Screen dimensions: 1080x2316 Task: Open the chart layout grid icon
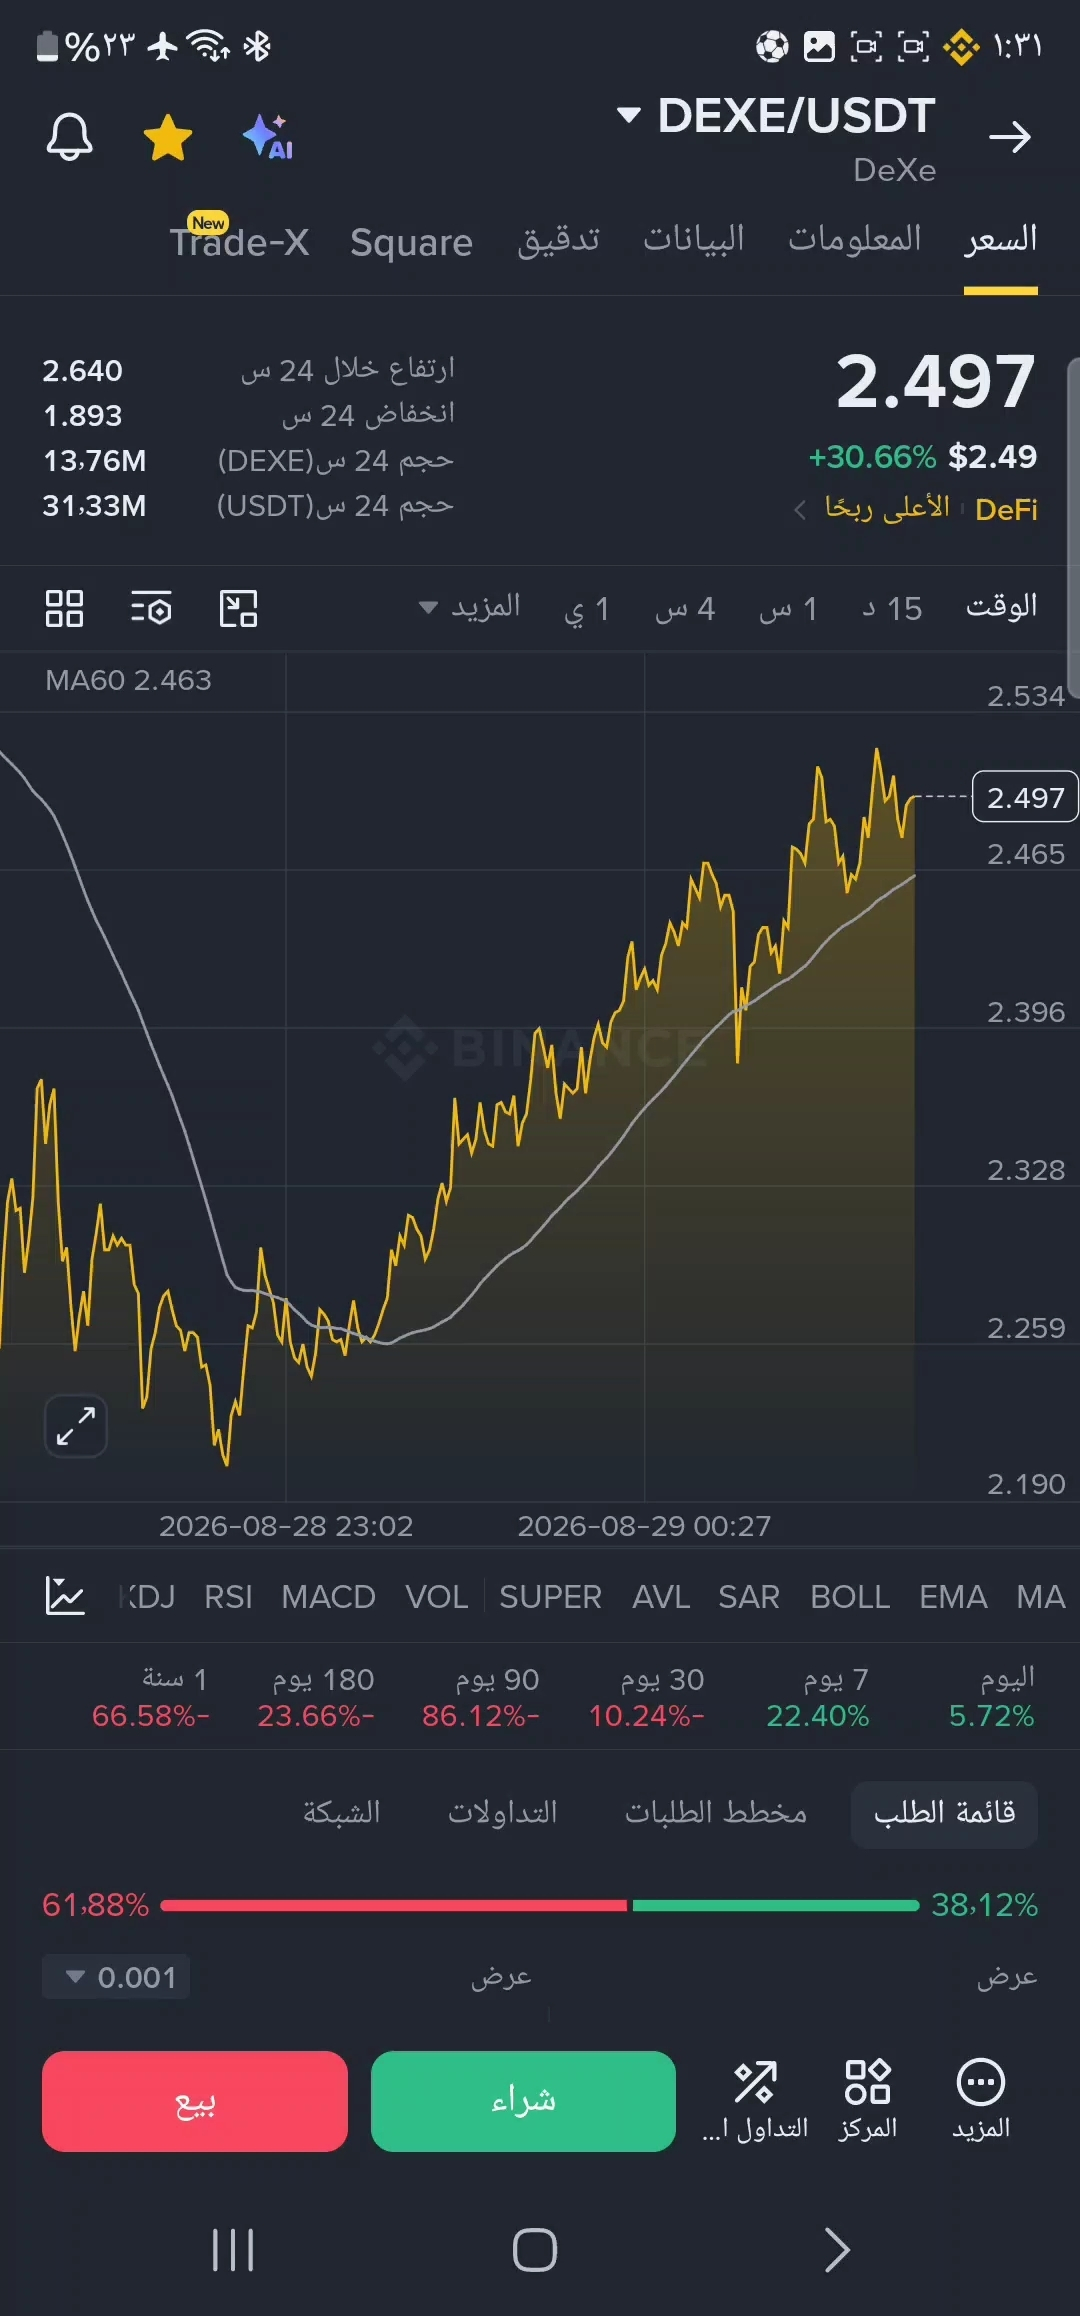point(64,608)
